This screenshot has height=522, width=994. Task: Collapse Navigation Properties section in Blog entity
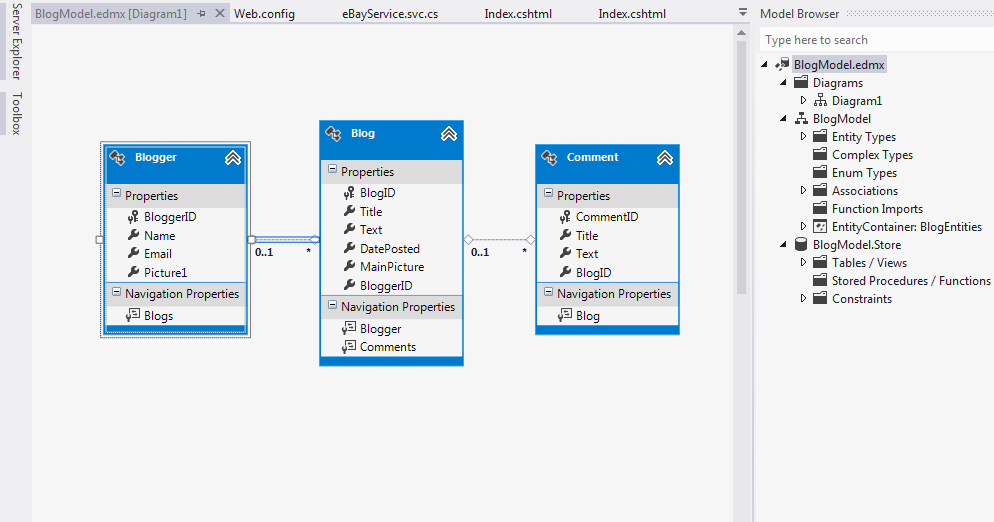[x=332, y=305]
